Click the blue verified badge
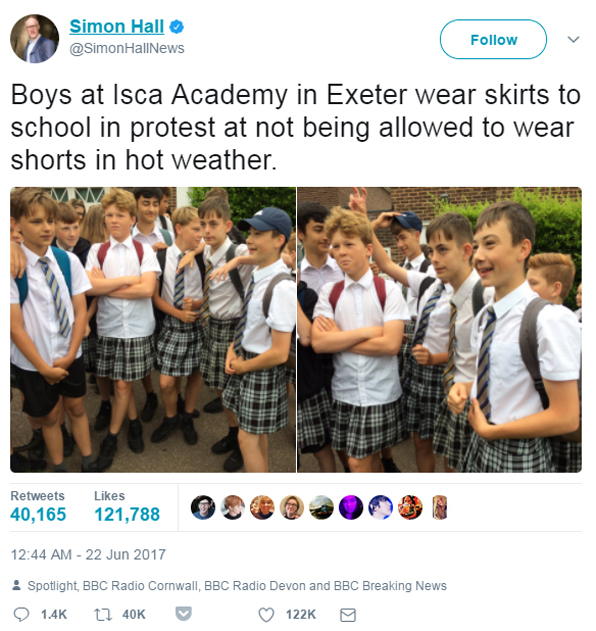 pyautogui.click(x=176, y=27)
